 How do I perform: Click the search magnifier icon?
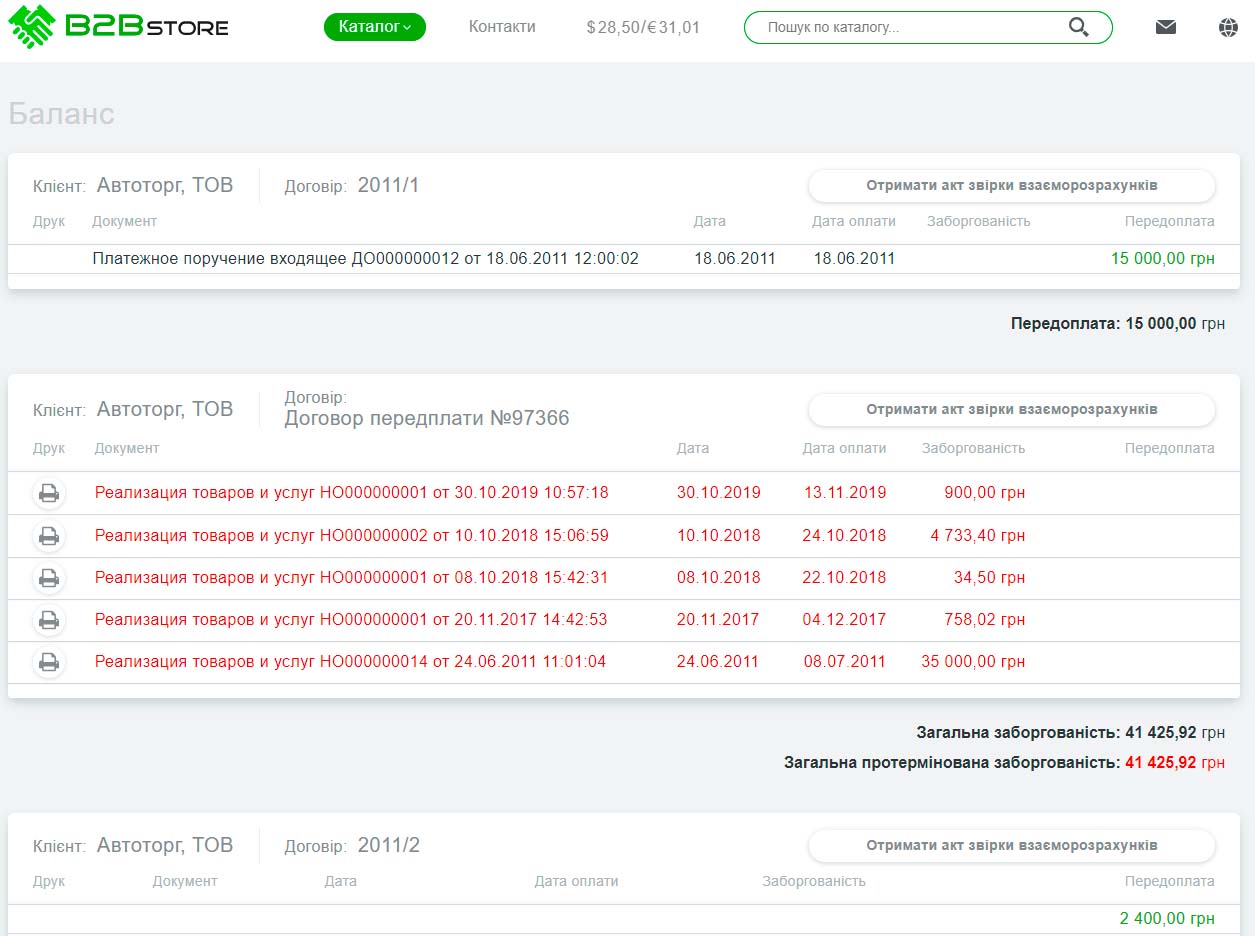pos(1078,28)
